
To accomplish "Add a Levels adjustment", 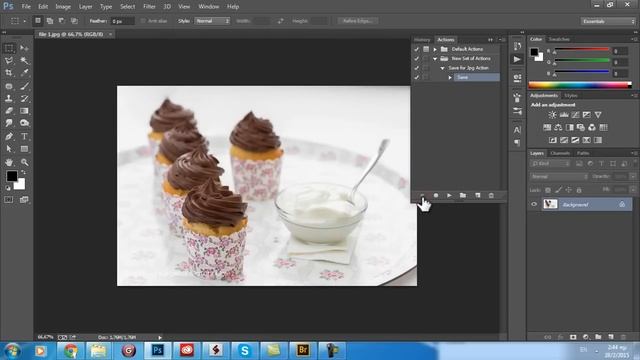I will pos(564,115).
